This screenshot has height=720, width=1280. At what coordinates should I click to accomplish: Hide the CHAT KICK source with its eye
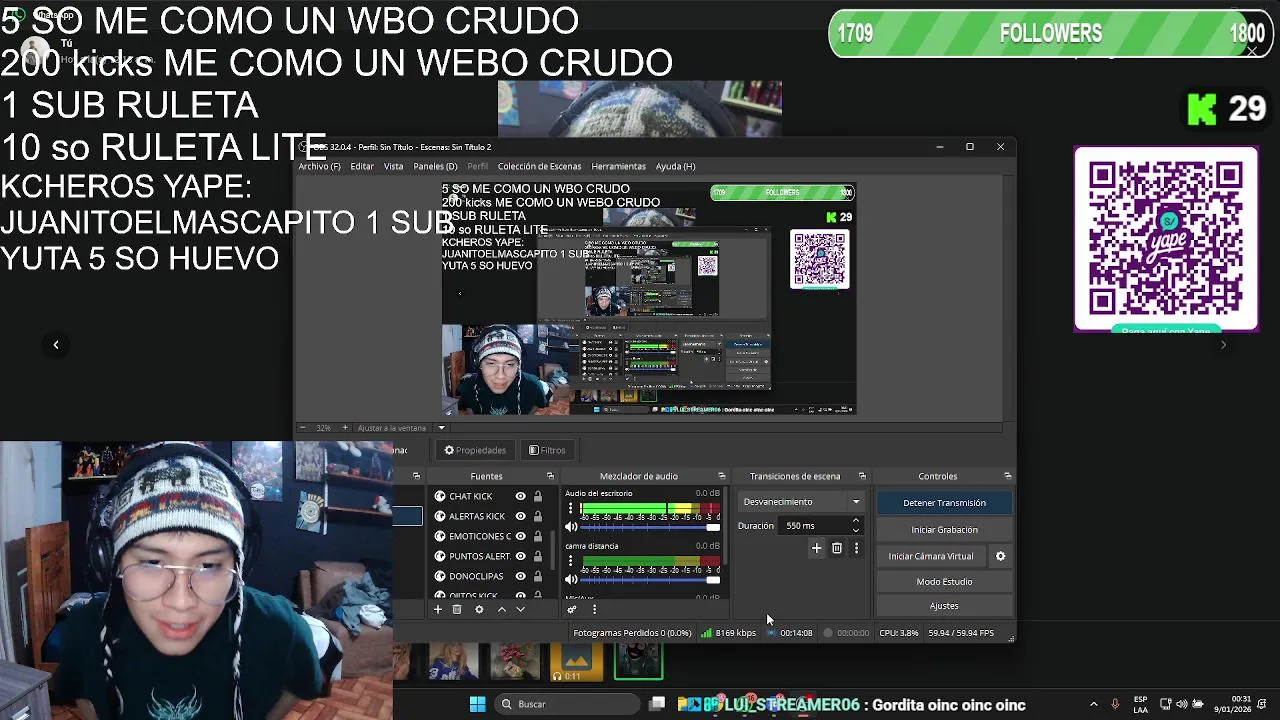coord(520,496)
